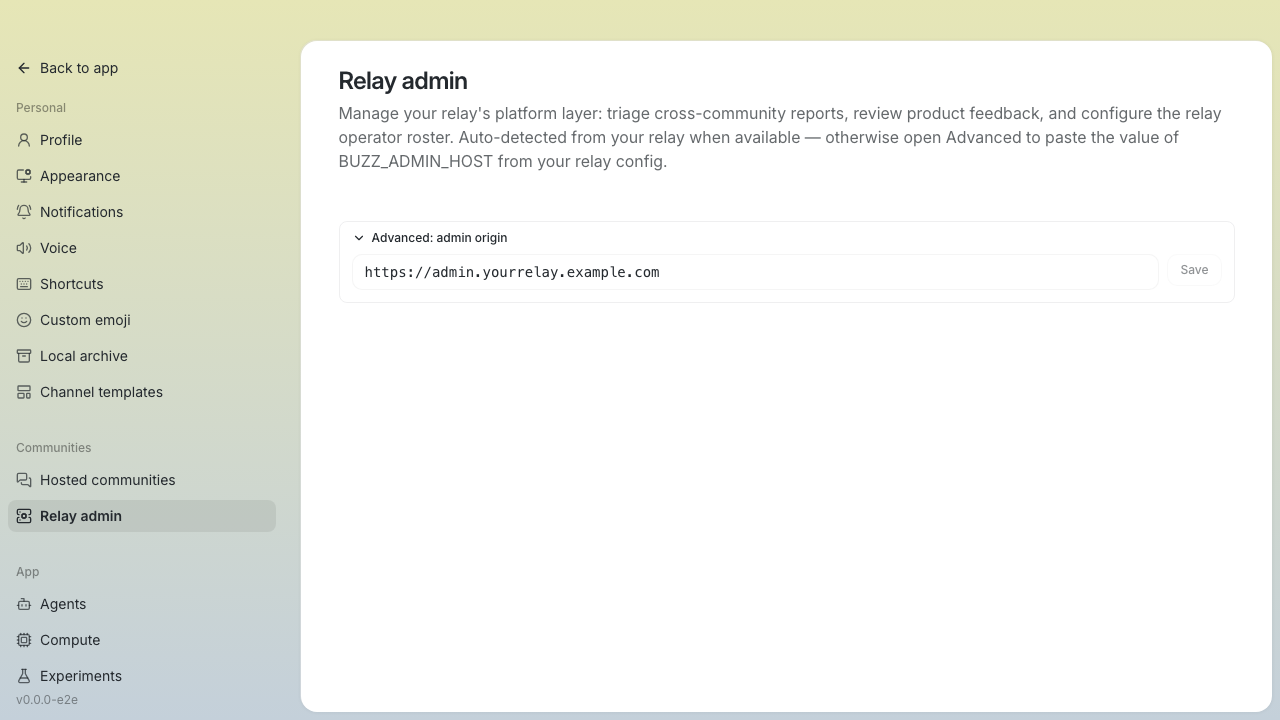Screen dimensions: 1280x720
Task: Click the Compute chip icon
Action: coord(24,640)
